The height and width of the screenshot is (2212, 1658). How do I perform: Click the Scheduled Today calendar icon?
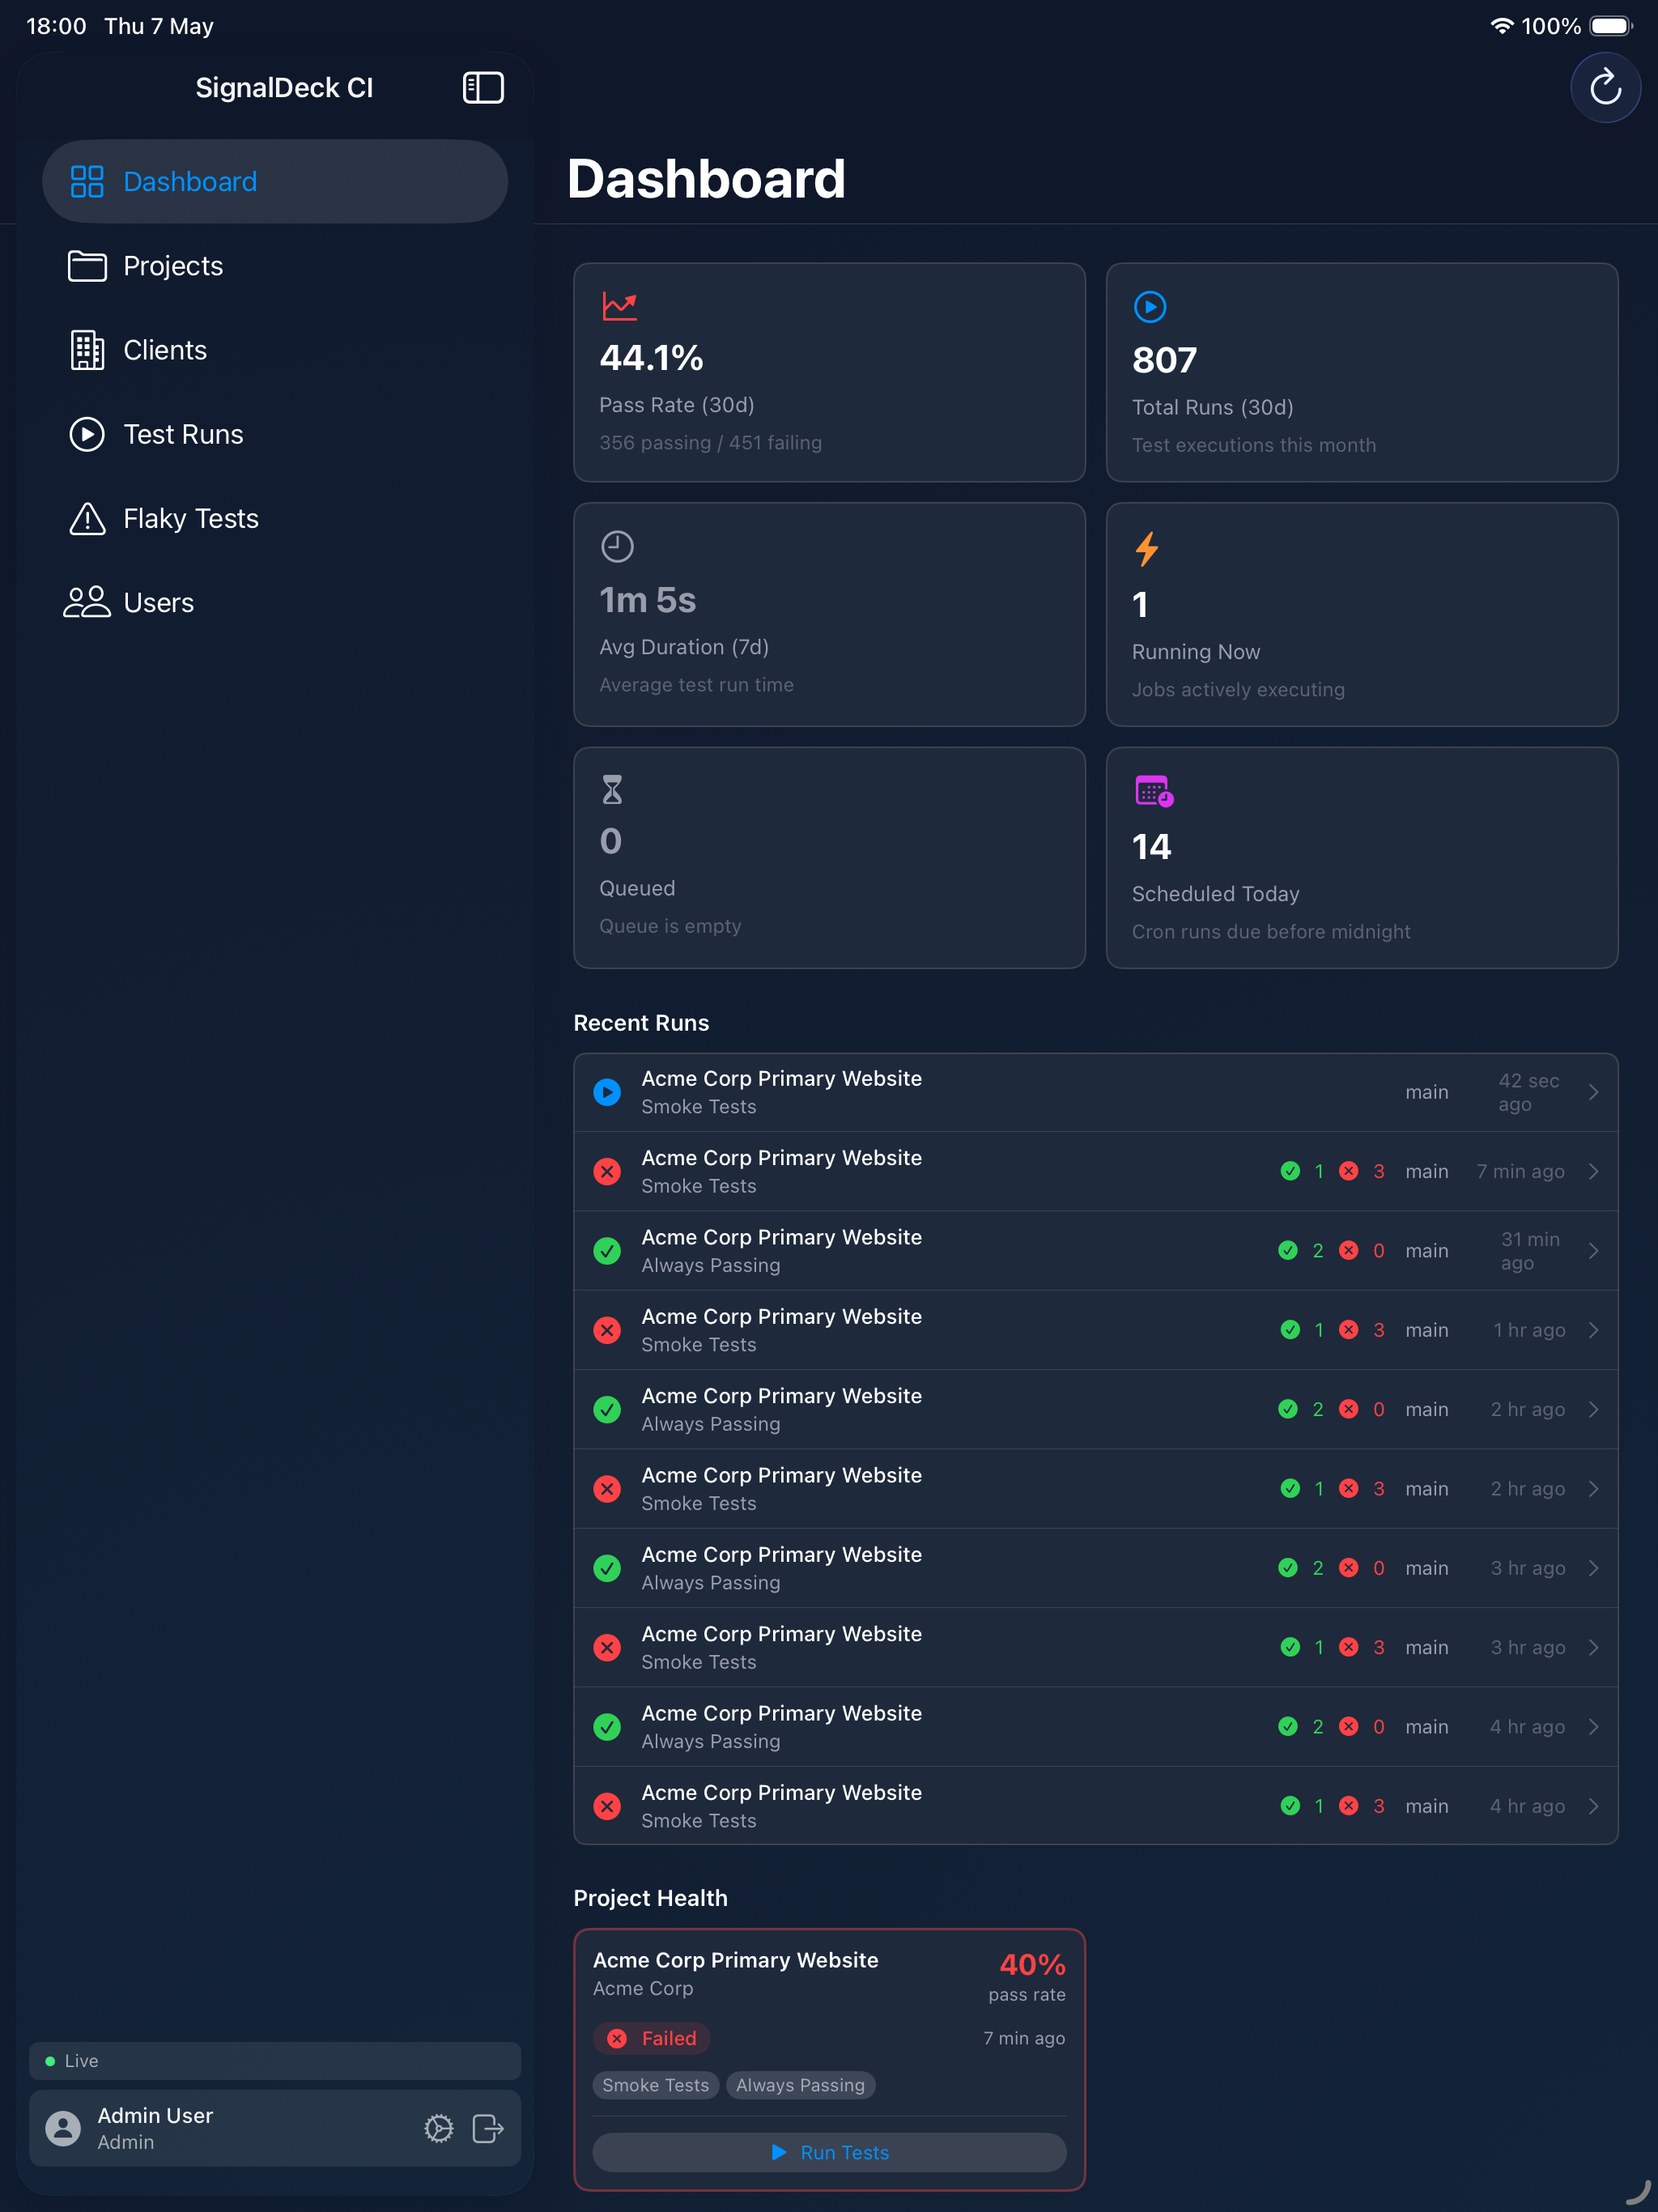1154,791
